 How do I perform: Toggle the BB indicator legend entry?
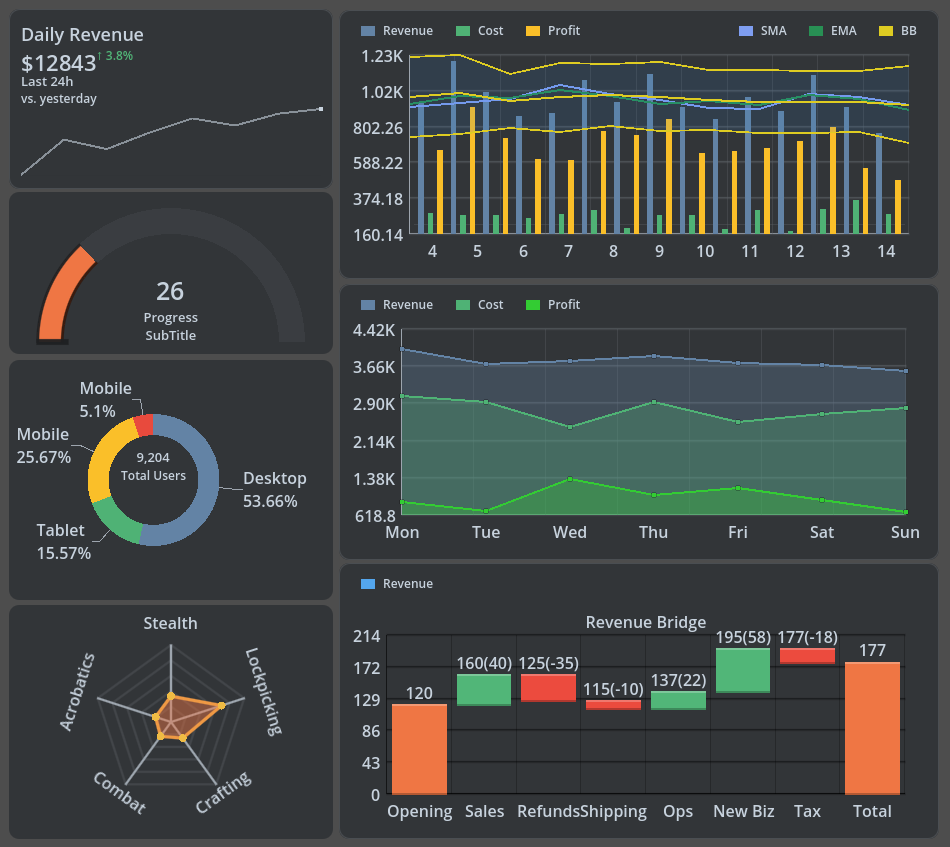tap(898, 31)
